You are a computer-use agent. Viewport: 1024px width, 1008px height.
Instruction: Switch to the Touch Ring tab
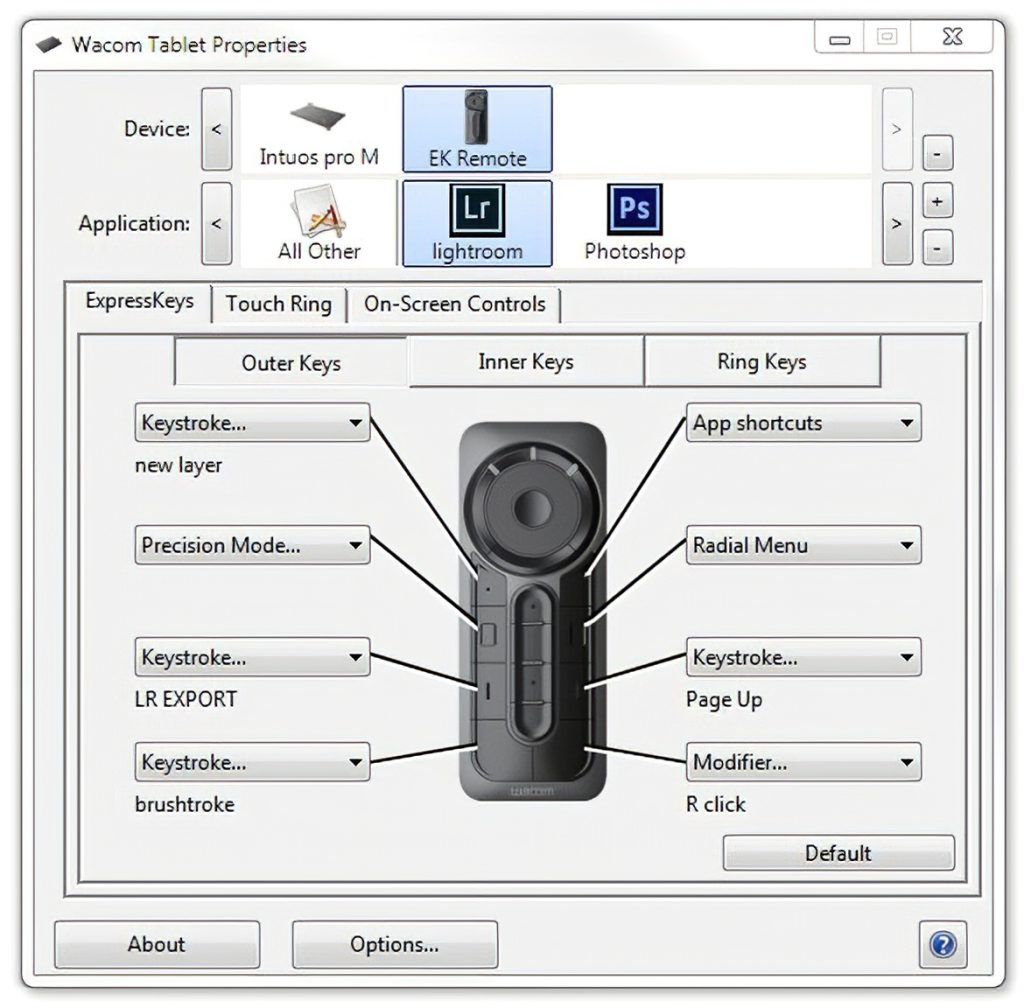coord(278,305)
